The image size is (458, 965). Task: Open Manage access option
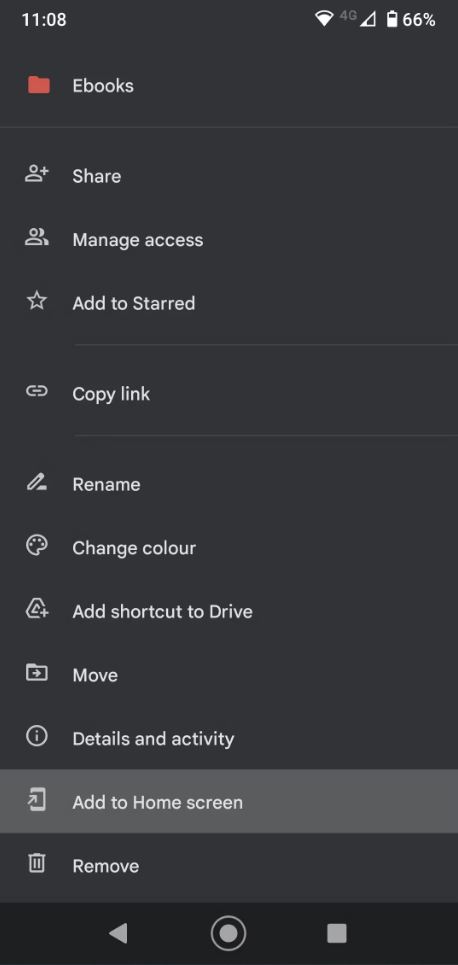click(229, 239)
